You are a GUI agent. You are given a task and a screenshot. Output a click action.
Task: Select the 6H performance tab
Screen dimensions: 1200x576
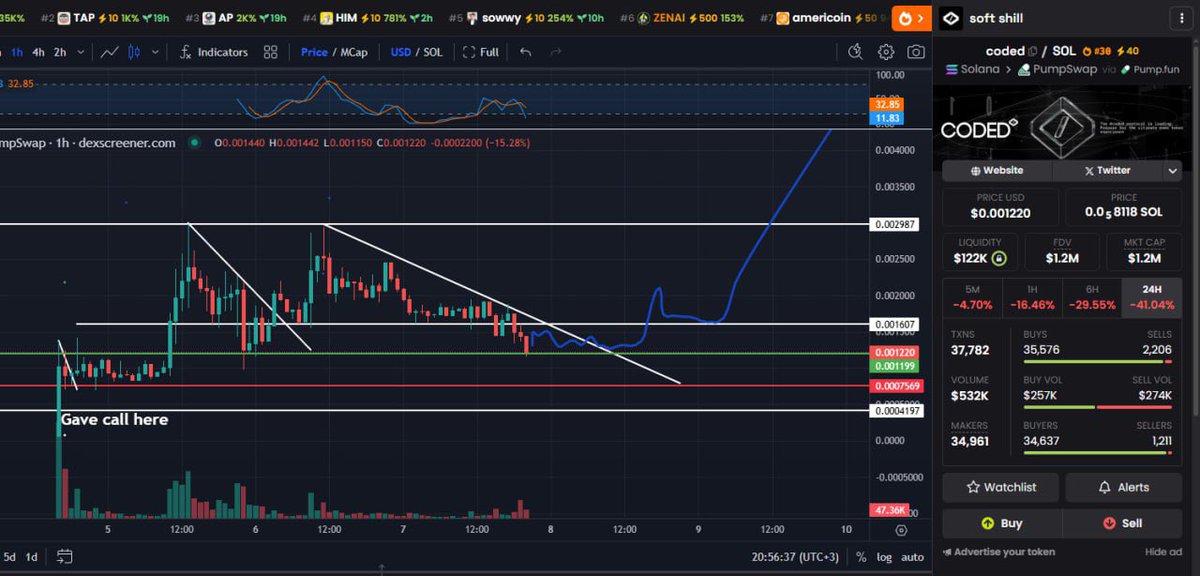click(x=1093, y=298)
